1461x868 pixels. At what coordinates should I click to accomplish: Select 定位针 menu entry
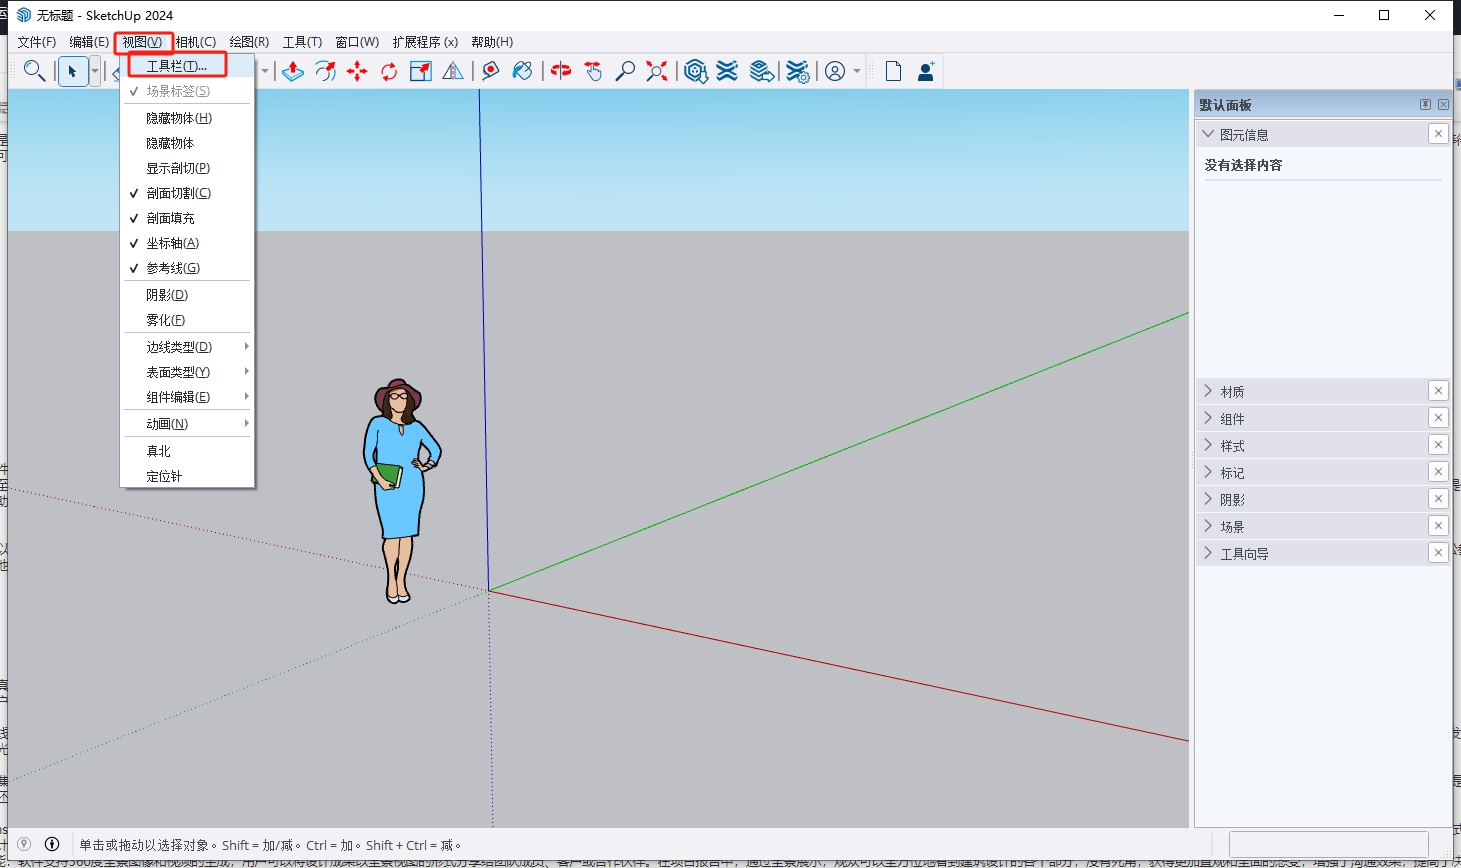tap(187, 476)
